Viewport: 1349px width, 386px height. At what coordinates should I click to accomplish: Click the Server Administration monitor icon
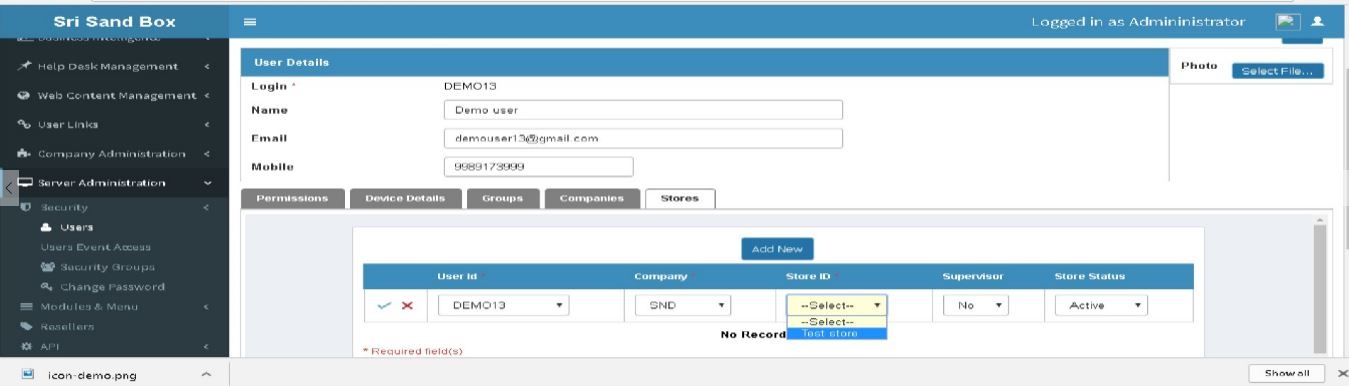coord(24,182)
